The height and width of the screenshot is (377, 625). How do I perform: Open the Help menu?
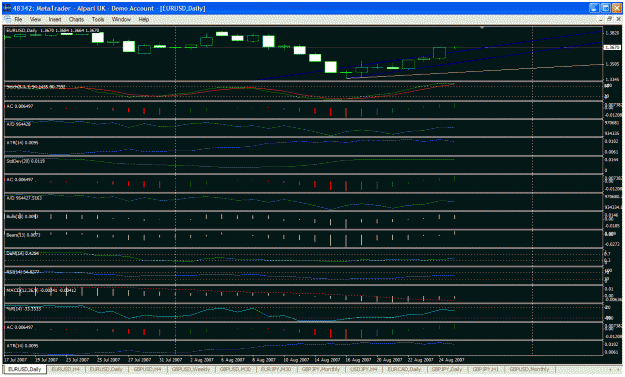[x=143, y=19]
